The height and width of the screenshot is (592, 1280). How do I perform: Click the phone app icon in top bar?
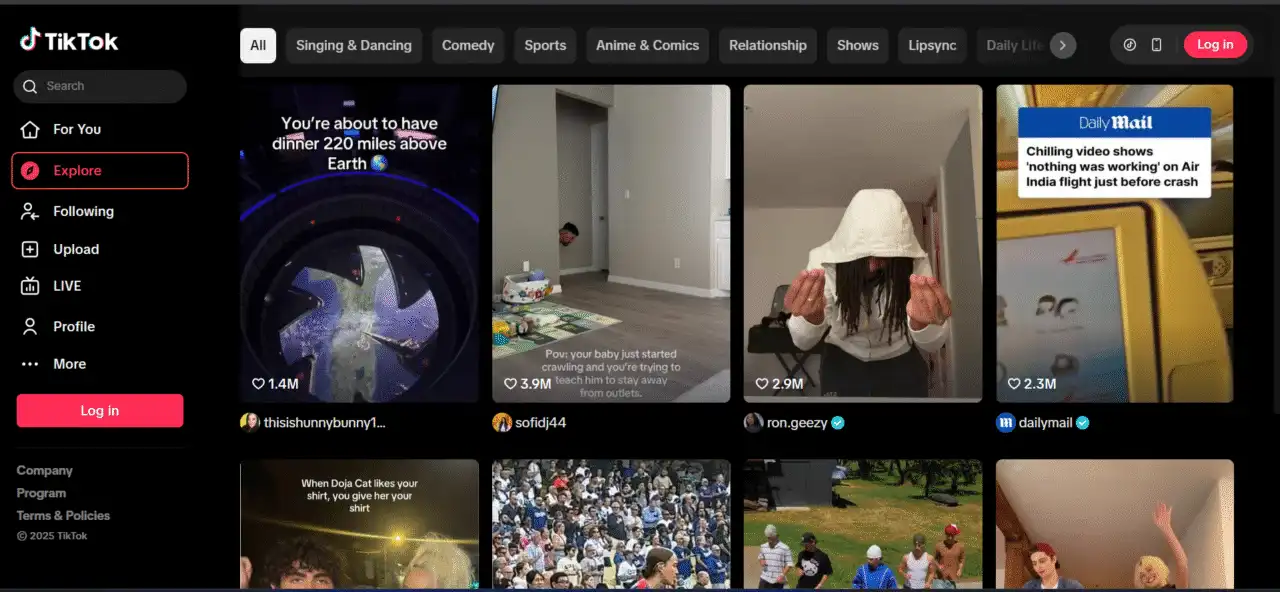1157,44
